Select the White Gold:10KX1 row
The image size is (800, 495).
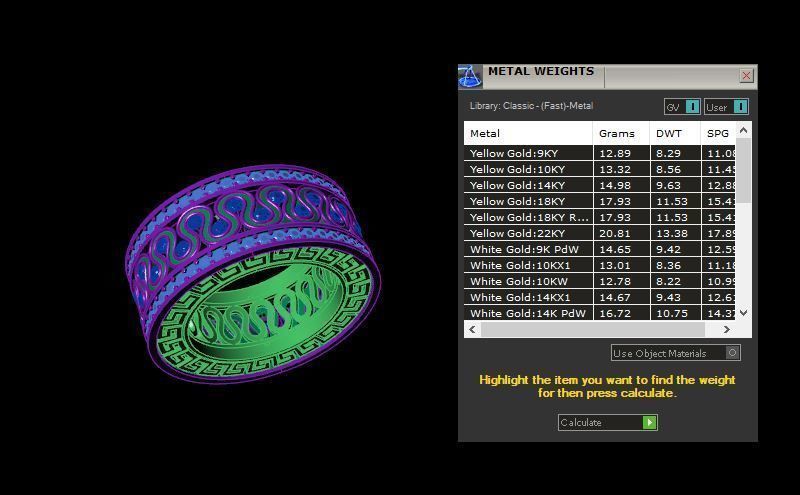tap(600, 265)
